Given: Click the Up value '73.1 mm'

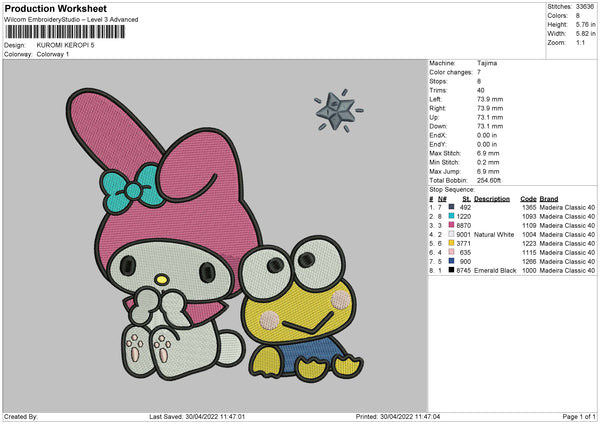Looking at the screenshot, I should point(490,117).
